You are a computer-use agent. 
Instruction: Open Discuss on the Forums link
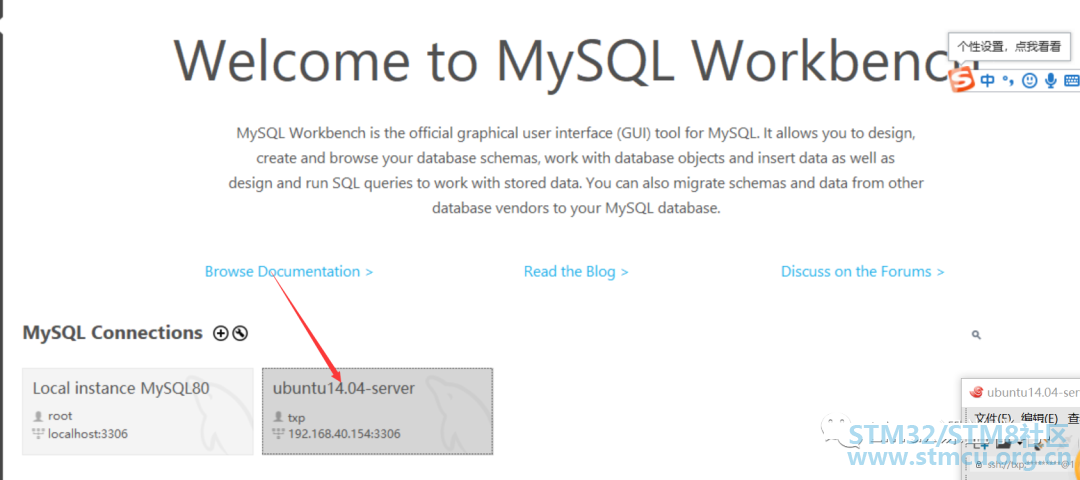pyautogui.click(x=862, y=271)
